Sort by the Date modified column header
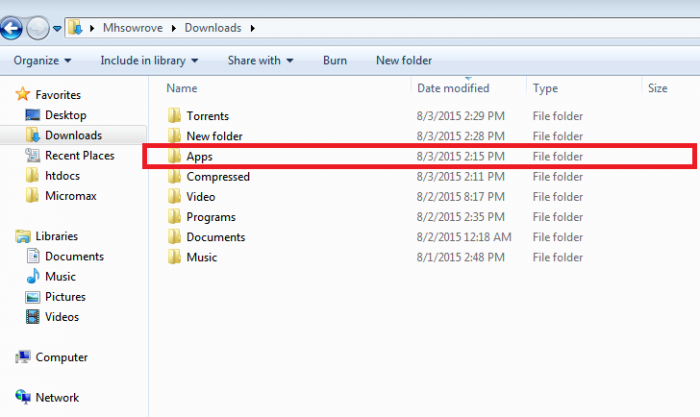The image size is (700, 417). coord(453,88)
